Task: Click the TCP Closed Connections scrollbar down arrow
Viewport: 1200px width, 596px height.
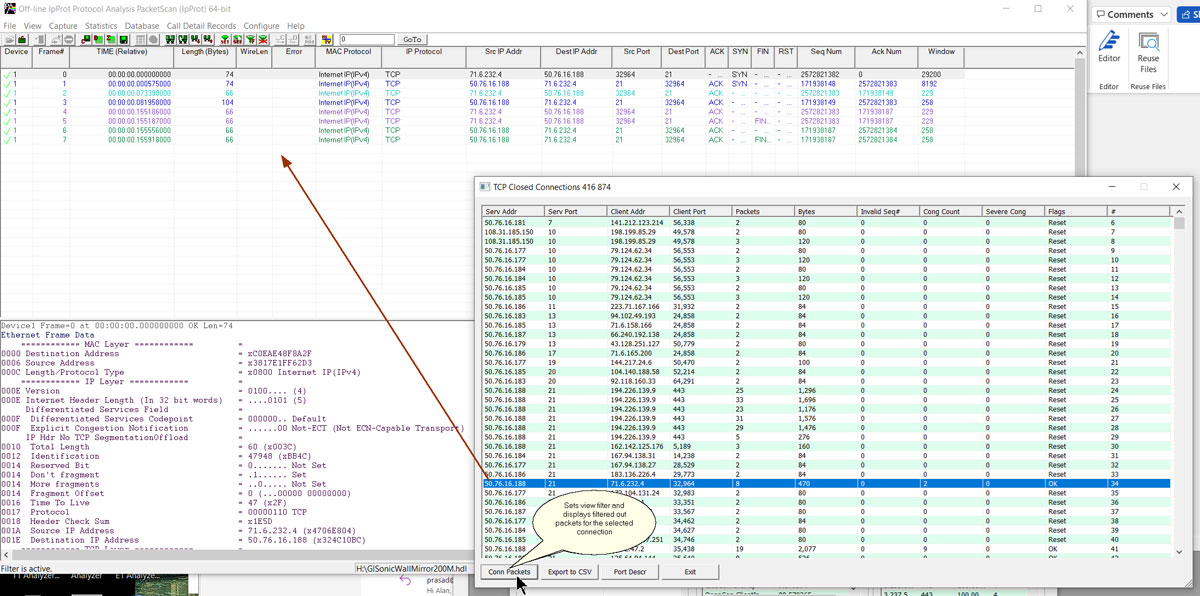Action: pyautogui.click(x=1179, y=552)
